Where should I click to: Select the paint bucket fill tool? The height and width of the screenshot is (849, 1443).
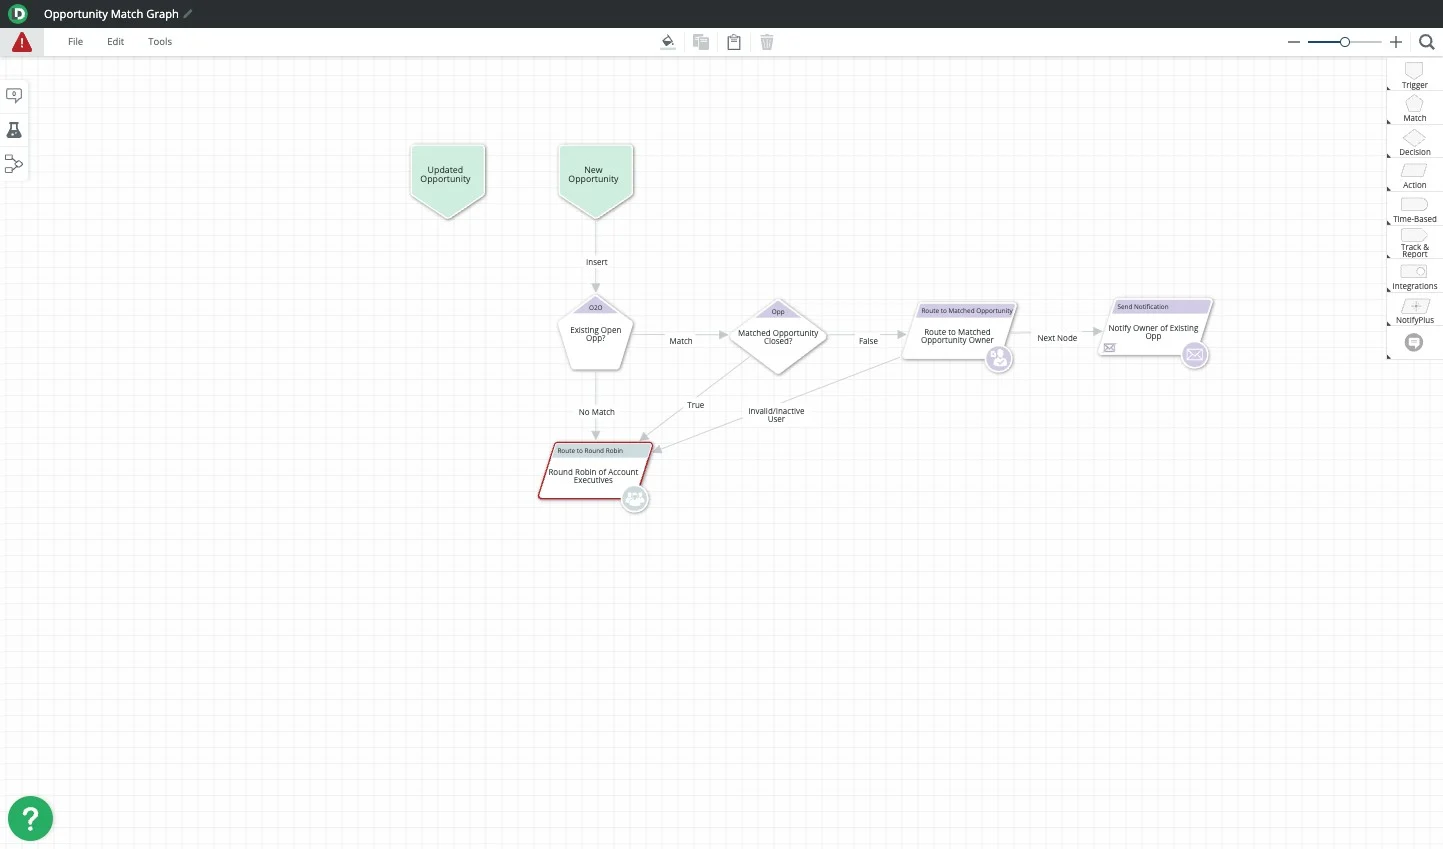click(x=668, y=42)
